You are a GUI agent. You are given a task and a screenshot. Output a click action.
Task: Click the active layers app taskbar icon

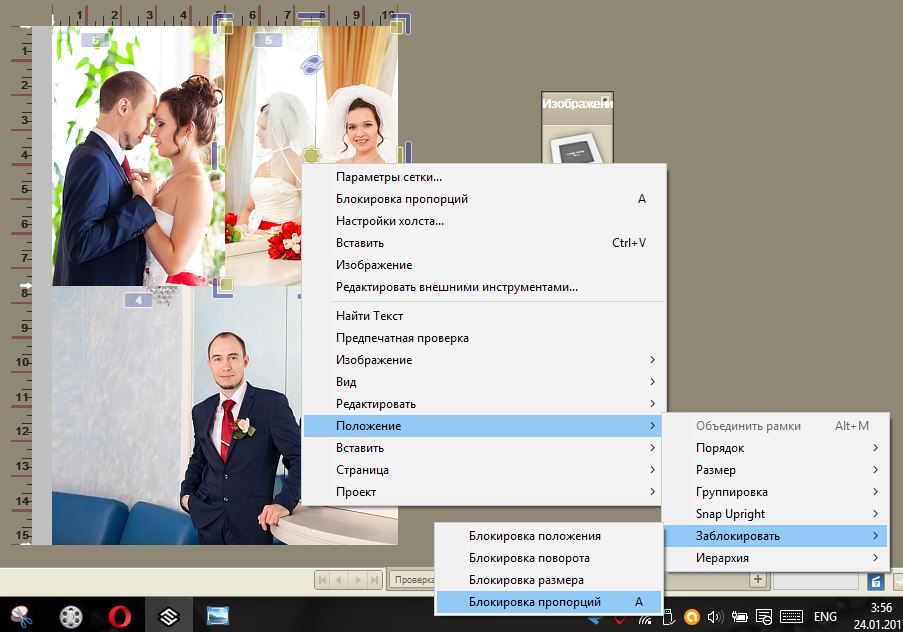[169, 616]
